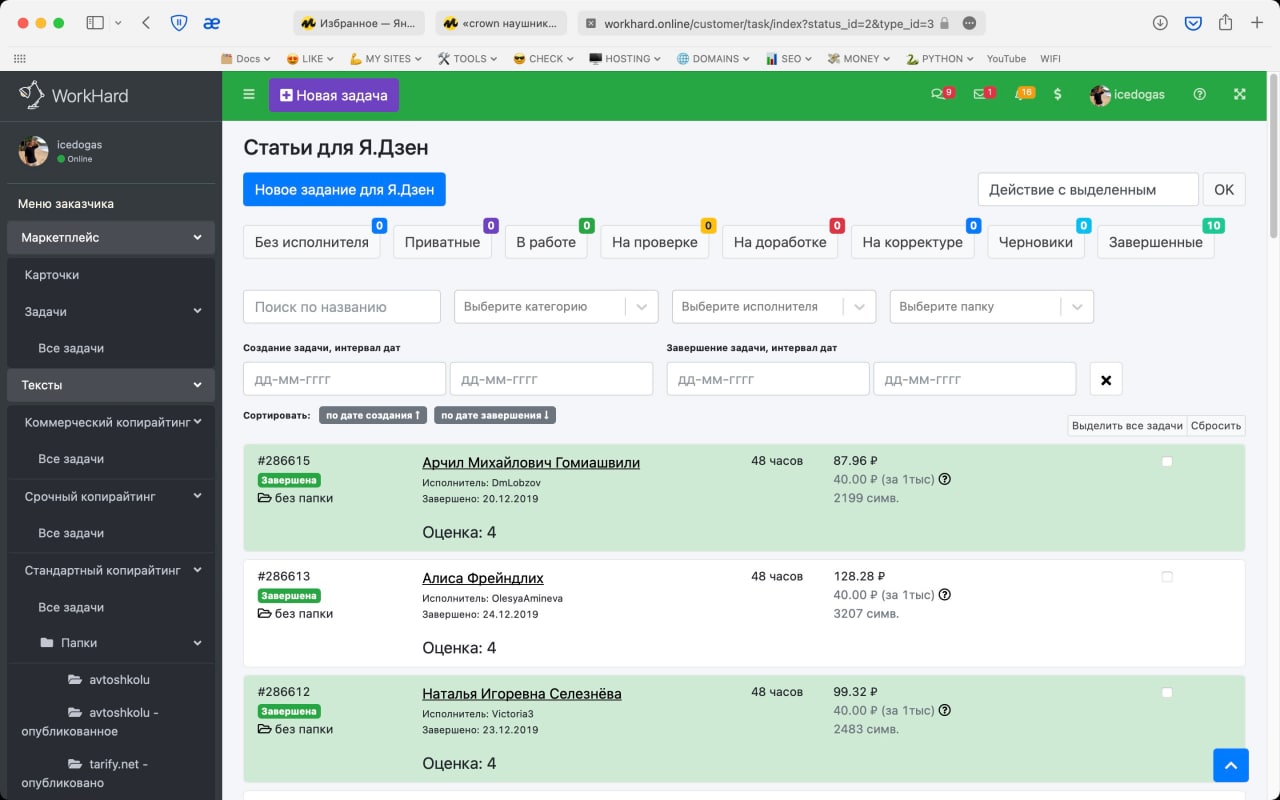Screen dimensions: 1280x800
Task: Click Новая задача button
Action: (x=334, y=95)
